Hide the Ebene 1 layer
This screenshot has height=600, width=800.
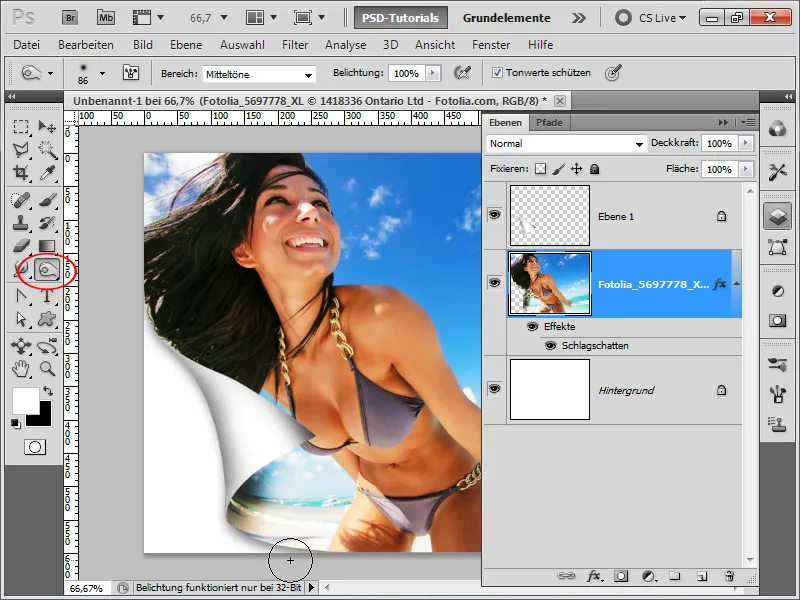click(x=494, y=215)
